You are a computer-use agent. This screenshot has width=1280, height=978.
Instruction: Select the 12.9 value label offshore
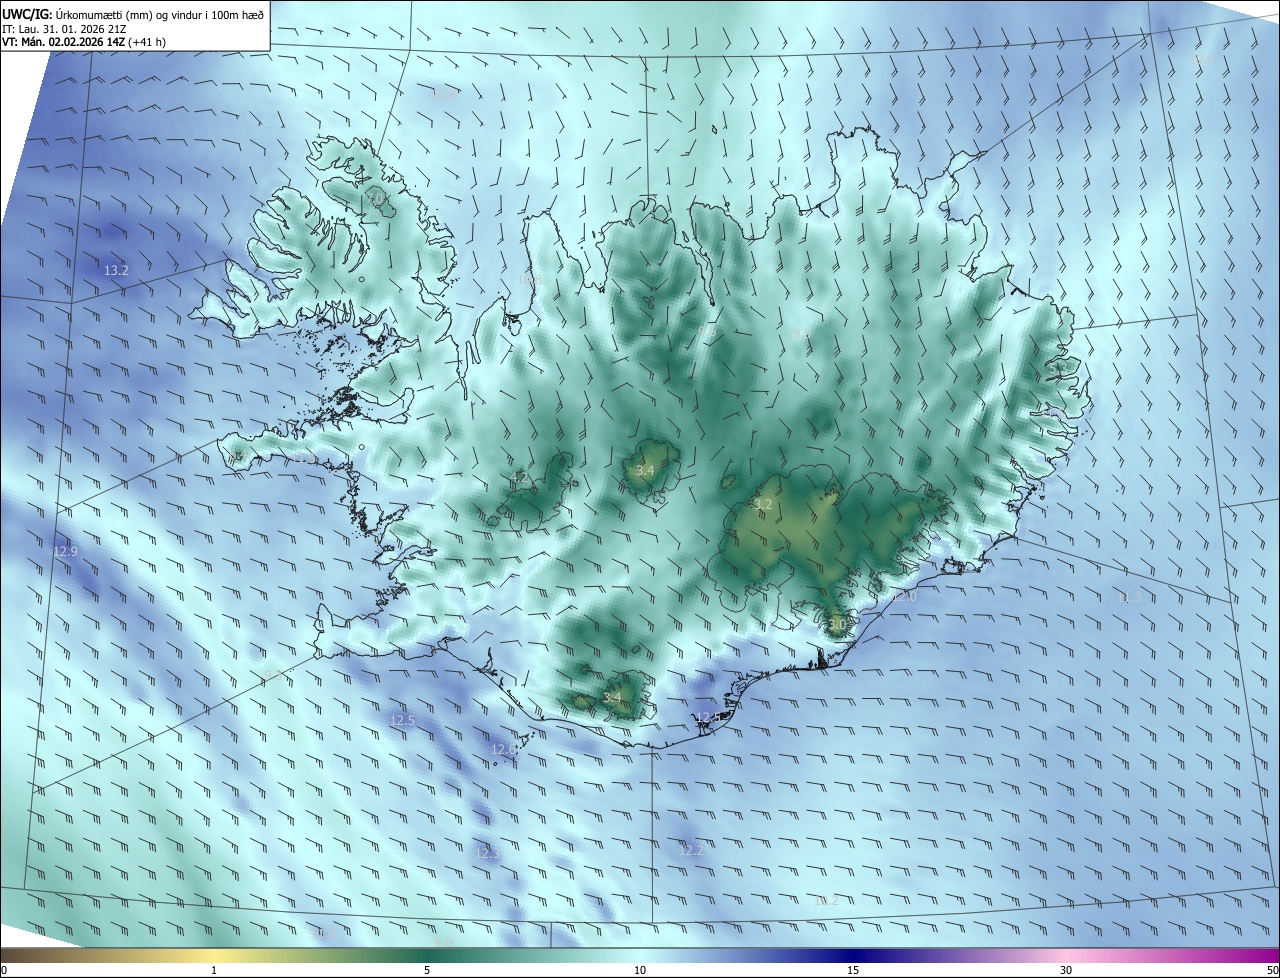(65, 551)
